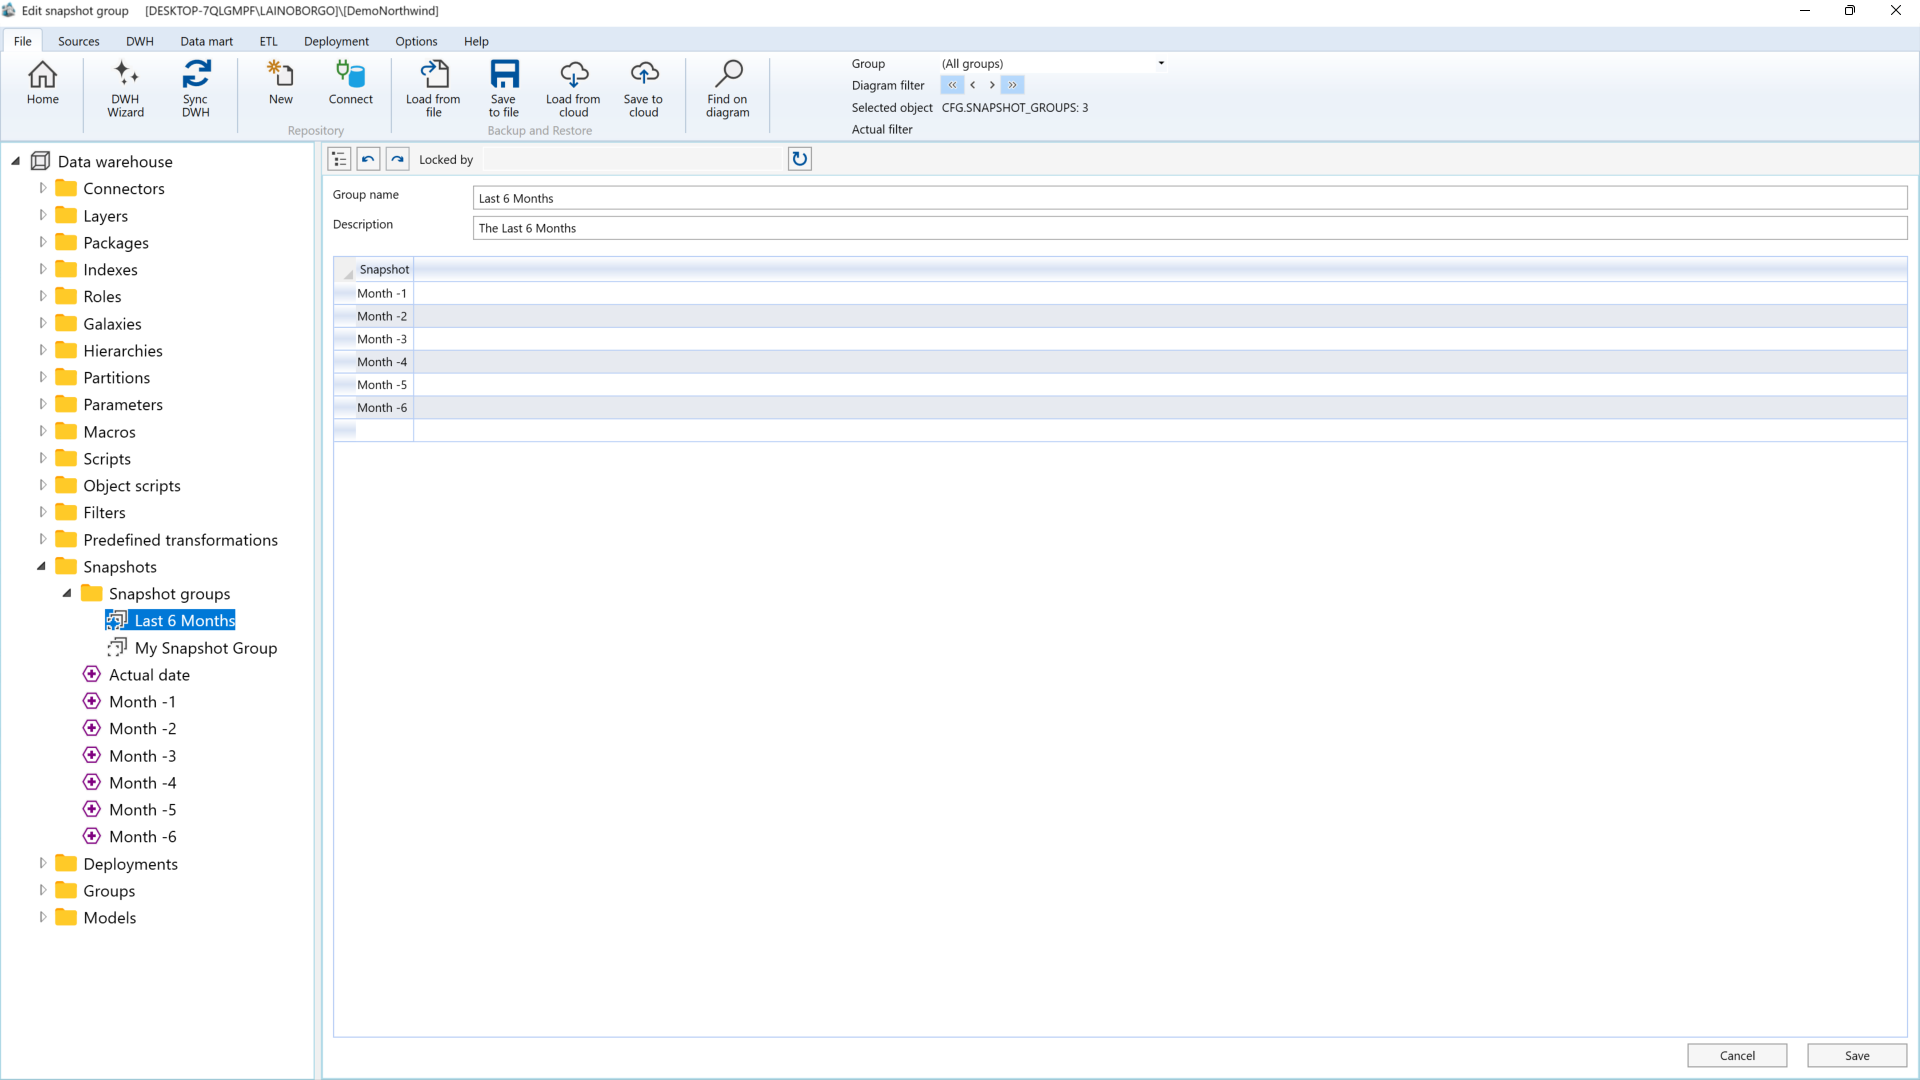Expand the Packages folder
Viewport: 1920px width, 1080px height.
pyautogui.click(x=42, y=242)
